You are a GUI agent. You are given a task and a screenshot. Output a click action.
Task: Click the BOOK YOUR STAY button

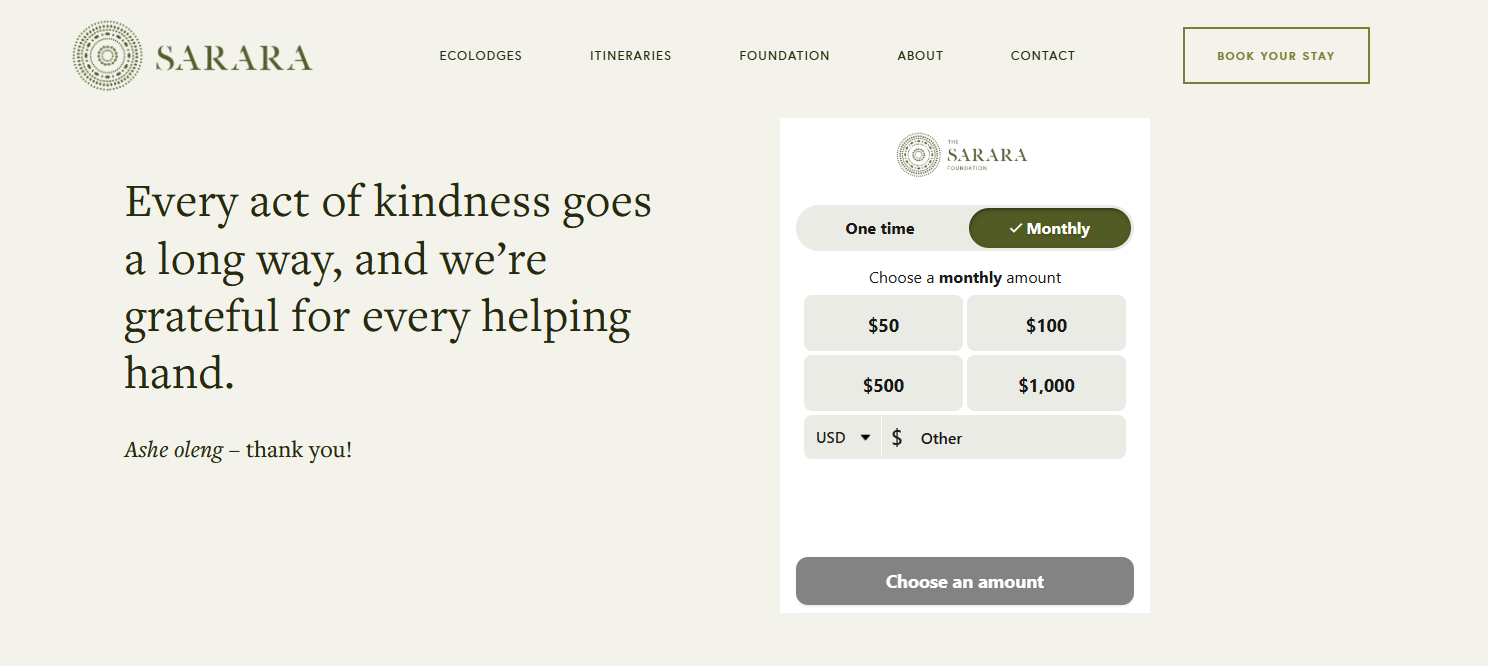coord(1275,55)
